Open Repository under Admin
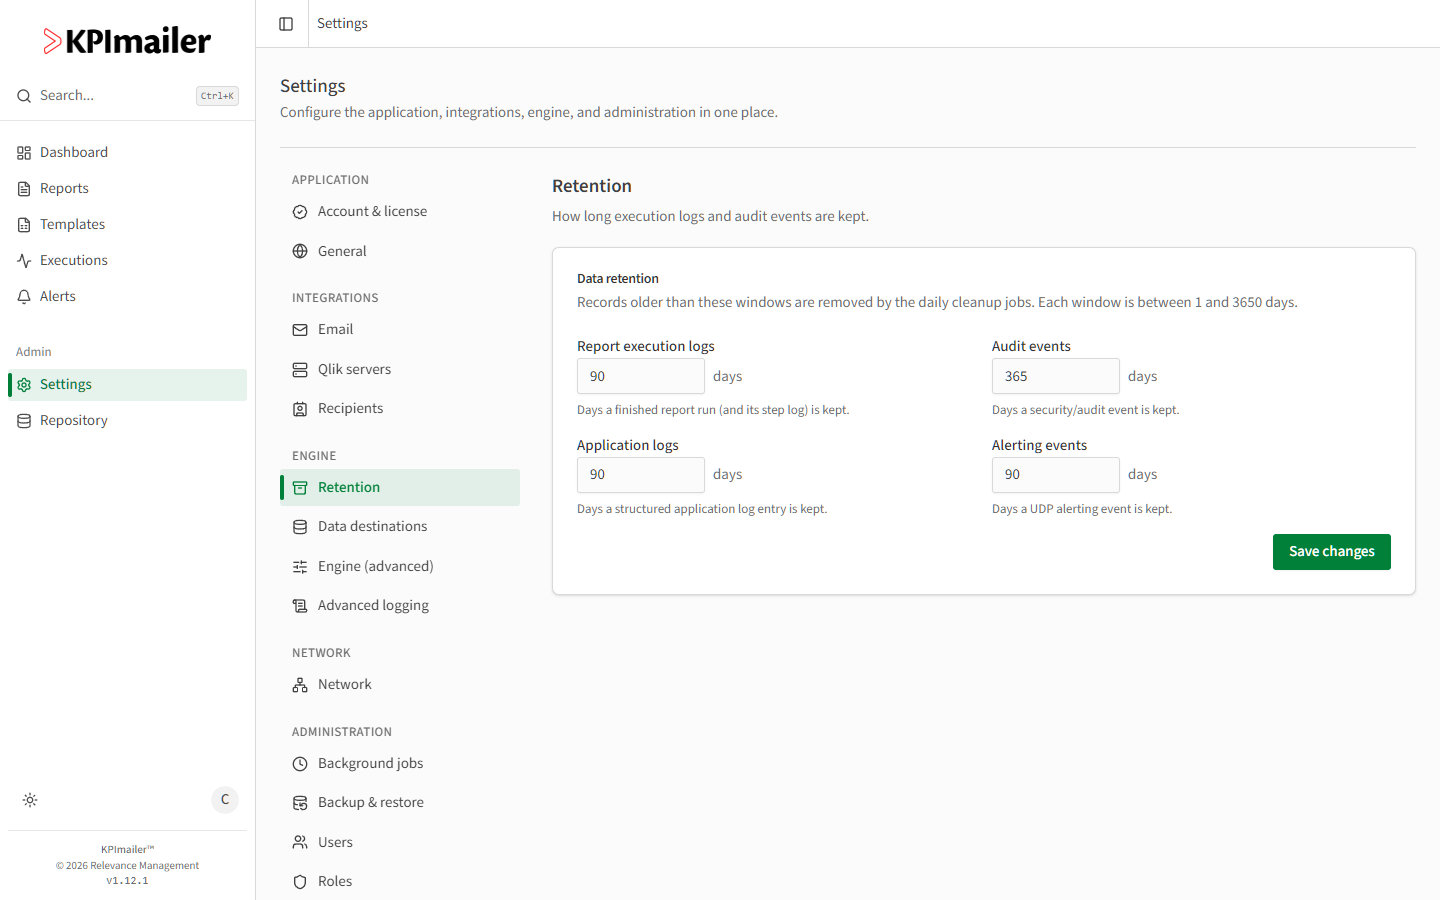The width and height of the screenshot is (1440, 900). point(128,421)
